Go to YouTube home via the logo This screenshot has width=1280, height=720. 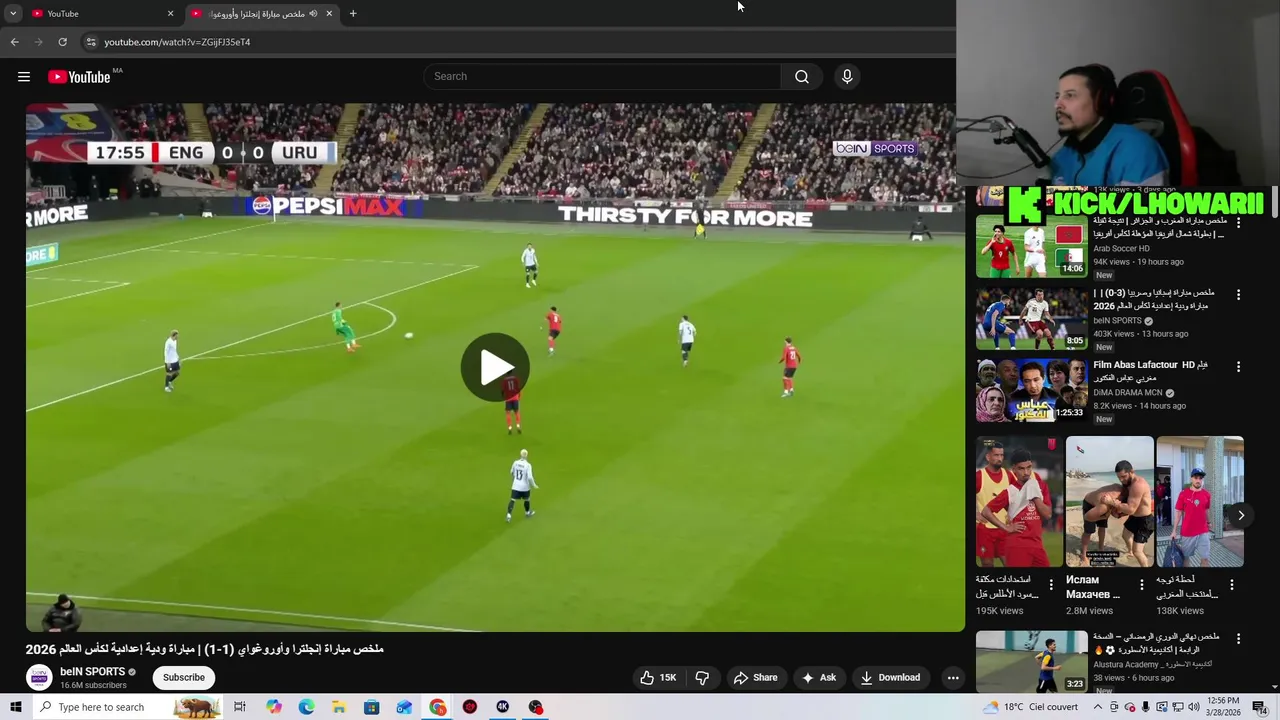[79, 77]
